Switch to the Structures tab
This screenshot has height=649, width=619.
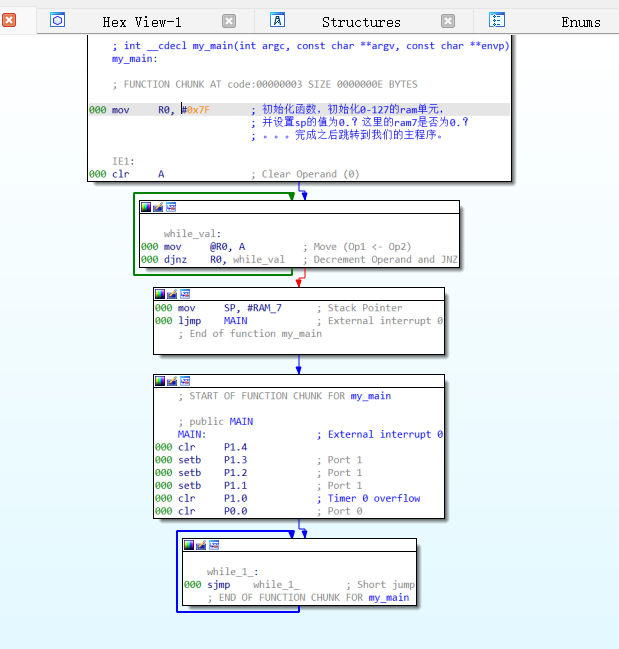pyautogui.click(x=361, y=22)
